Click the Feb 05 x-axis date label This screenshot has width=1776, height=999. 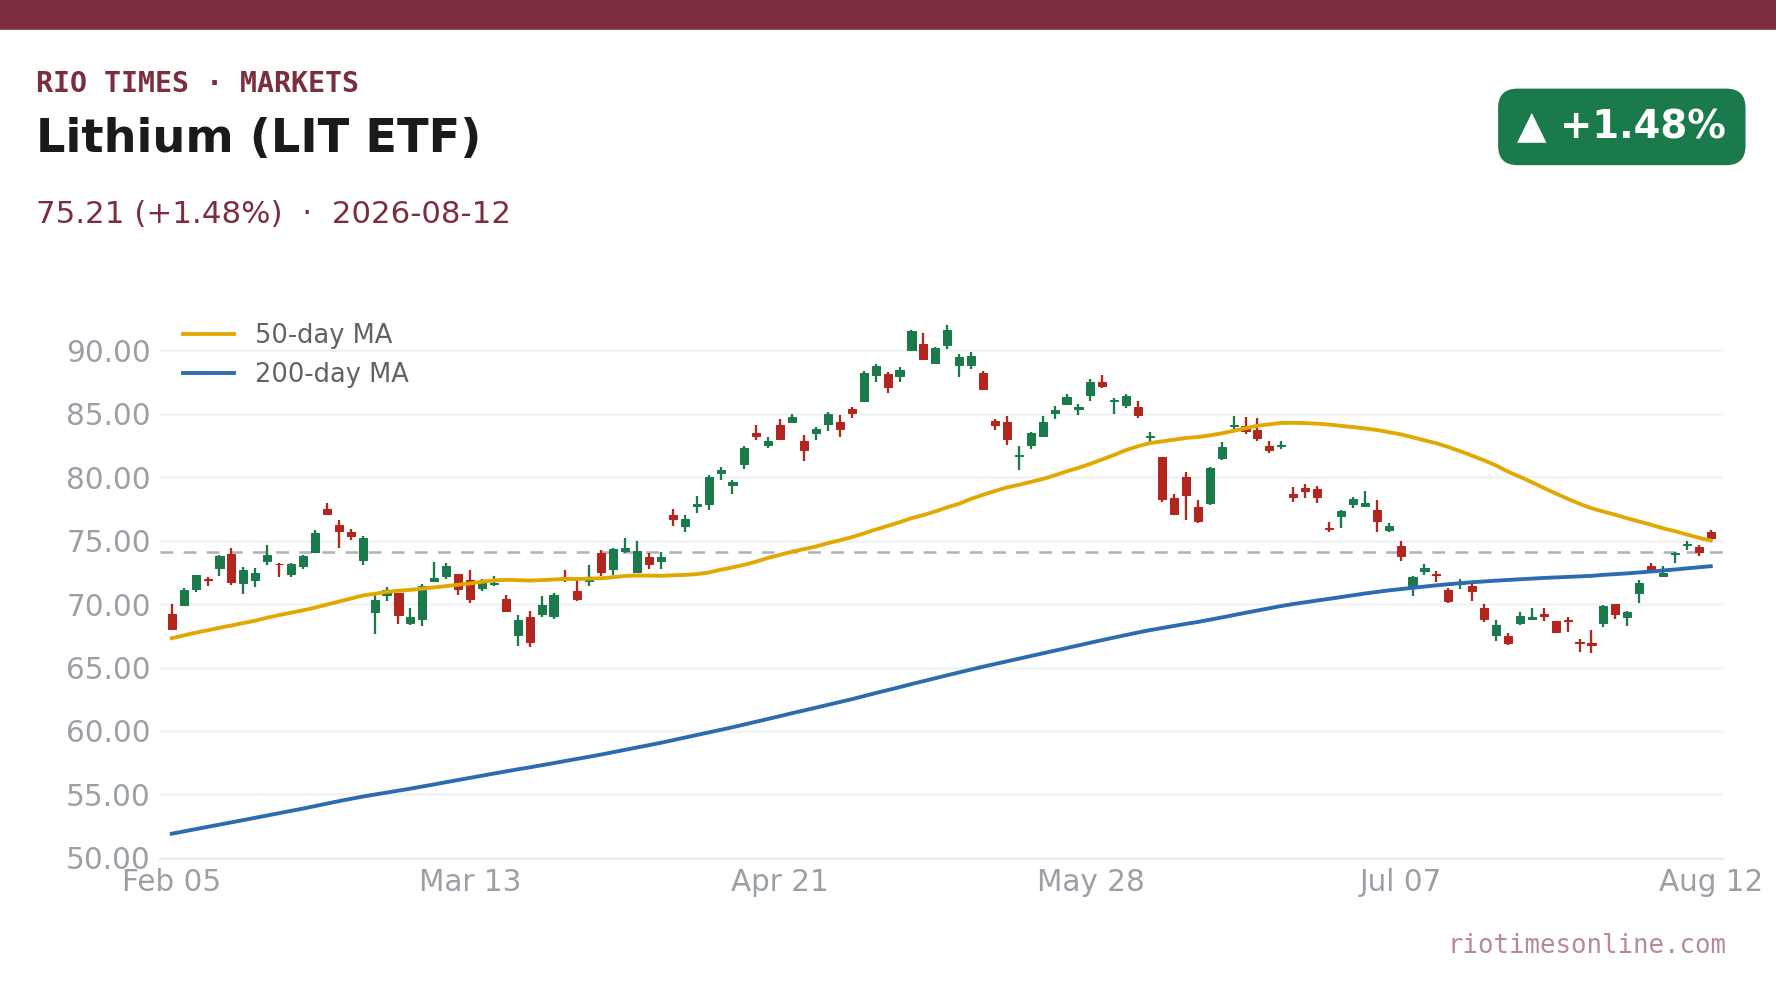point(171,882)
